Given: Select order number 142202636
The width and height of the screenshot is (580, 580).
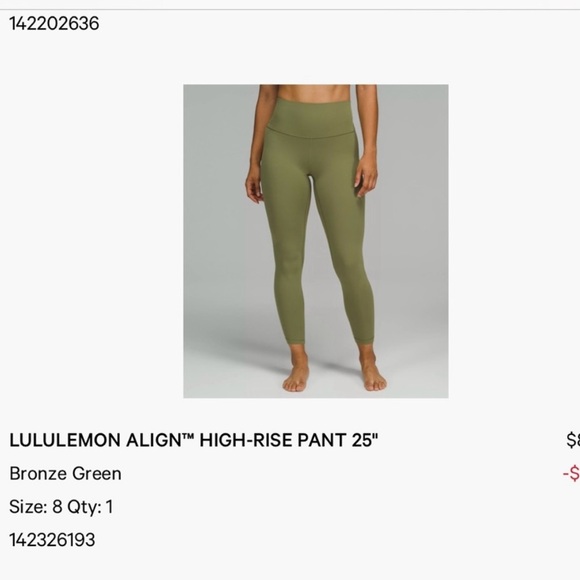Looking at the screenshot, I should pos(54,23).
